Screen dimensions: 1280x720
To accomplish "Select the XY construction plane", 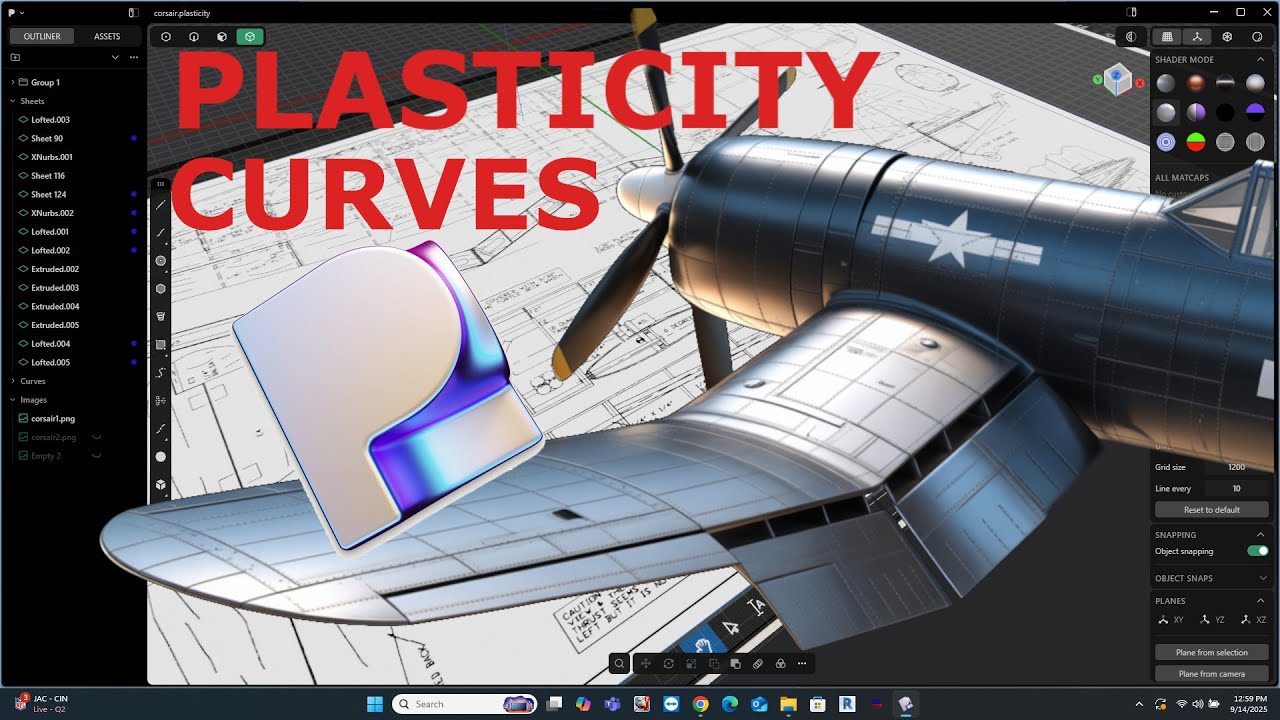I will click(1170, 620).
